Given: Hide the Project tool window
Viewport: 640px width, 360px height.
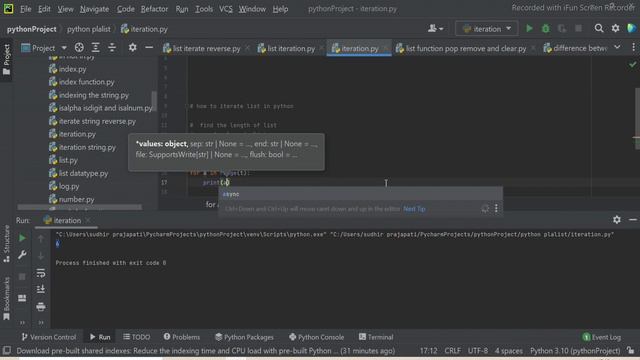Looking at the screenshot, I should pos(149,48).
